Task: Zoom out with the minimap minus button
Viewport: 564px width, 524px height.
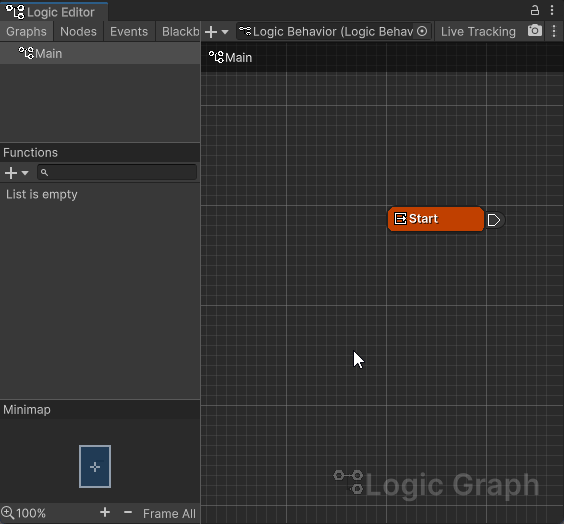Action: point(128,512)
